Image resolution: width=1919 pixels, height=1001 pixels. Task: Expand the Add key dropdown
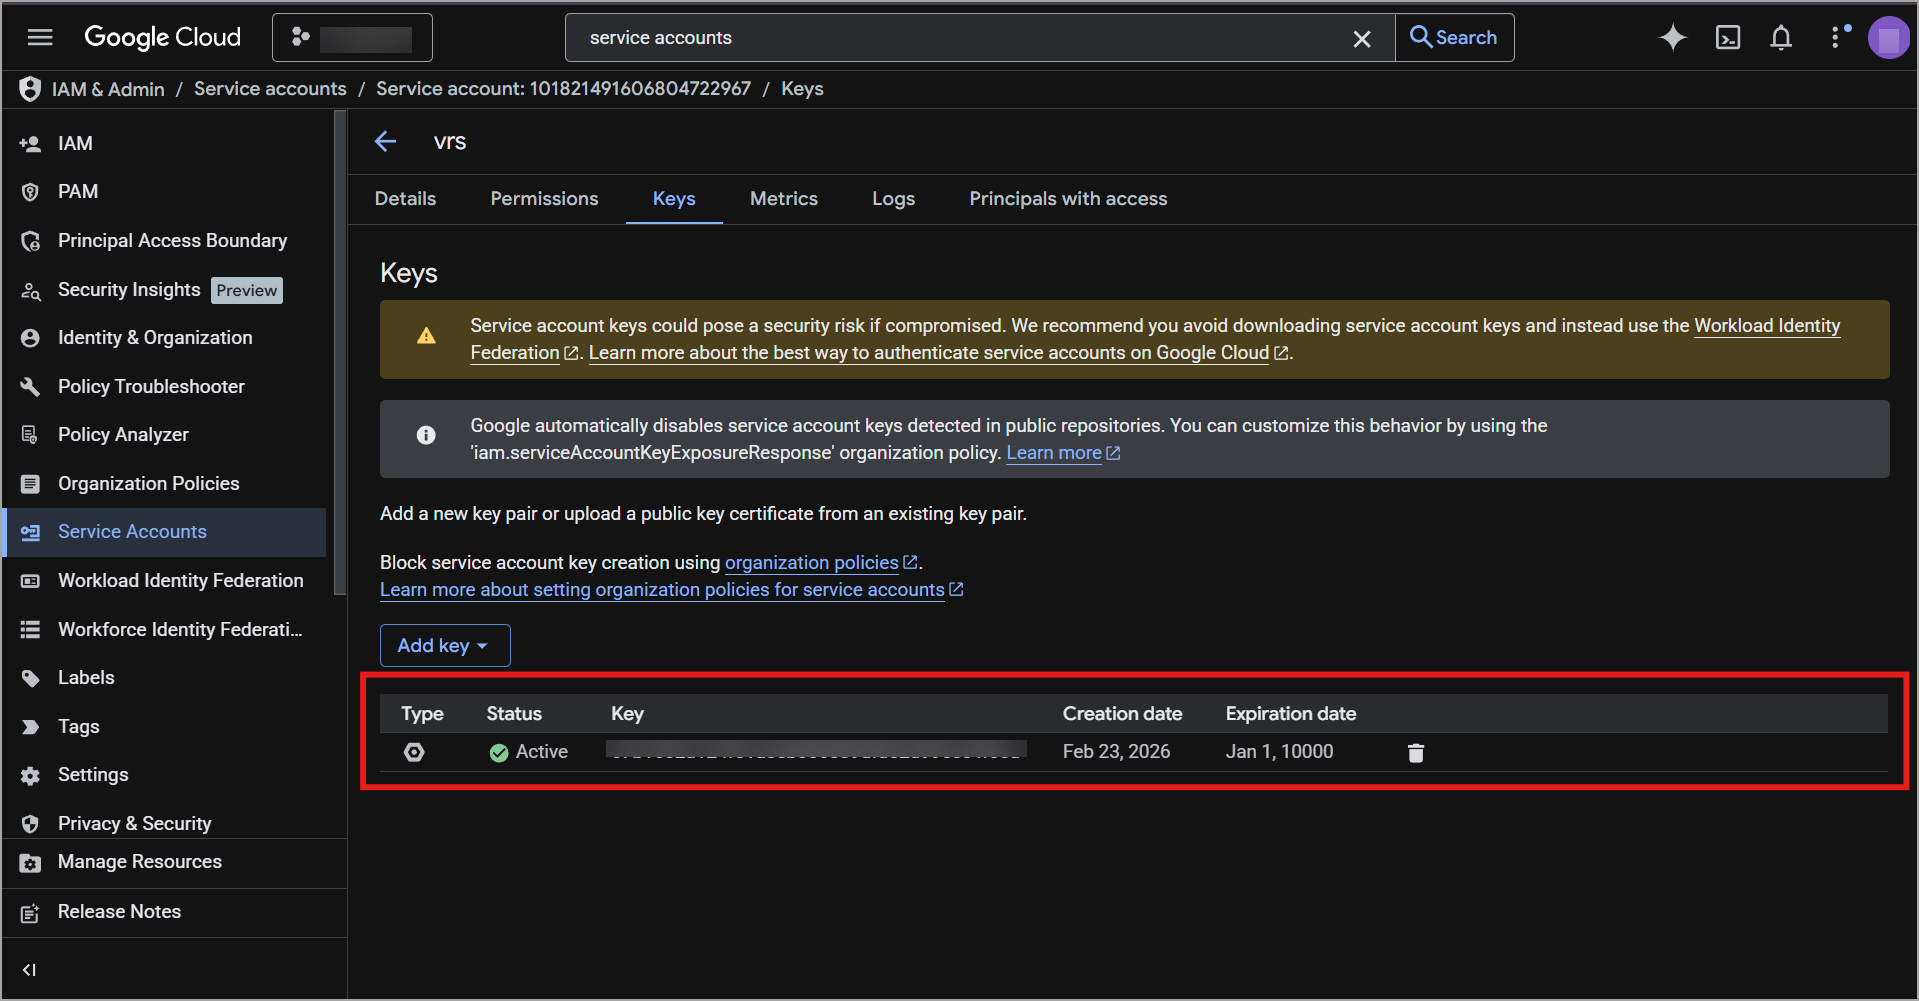point(444,646)
